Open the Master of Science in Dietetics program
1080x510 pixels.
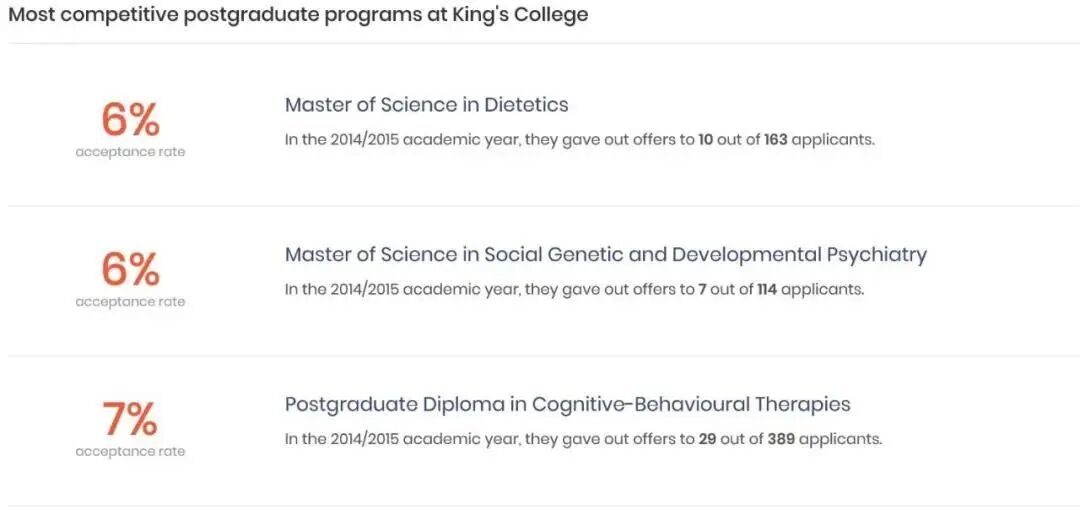click(426, 105)
